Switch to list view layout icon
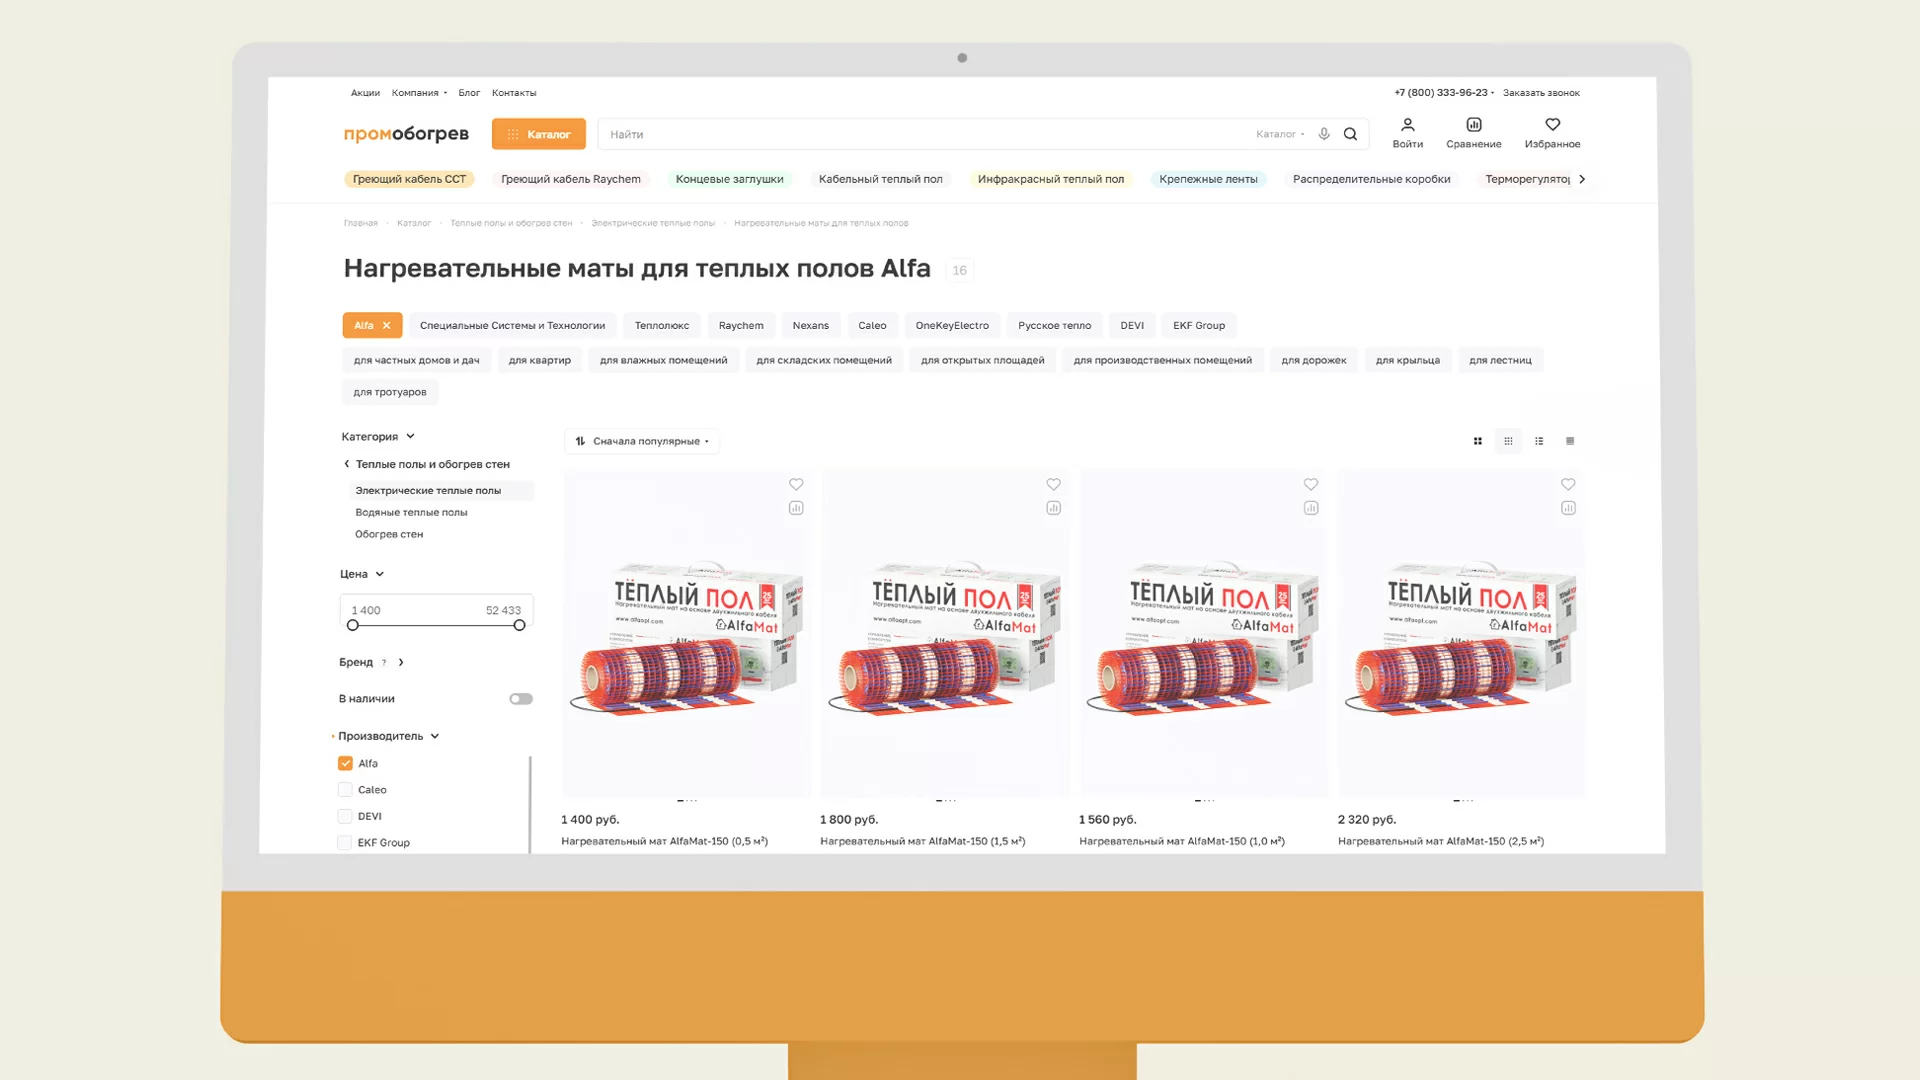This screenshot has width=1920, height=1080. point(1539,441)
